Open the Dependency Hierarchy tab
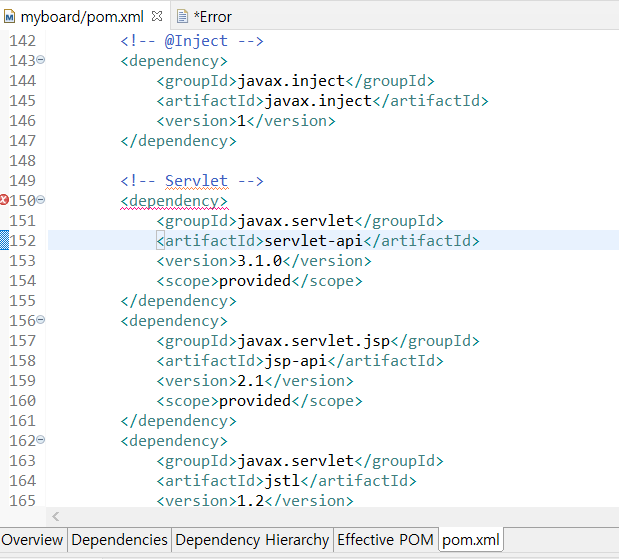This screenshot has width=619, height=559. tap(252, 540)
